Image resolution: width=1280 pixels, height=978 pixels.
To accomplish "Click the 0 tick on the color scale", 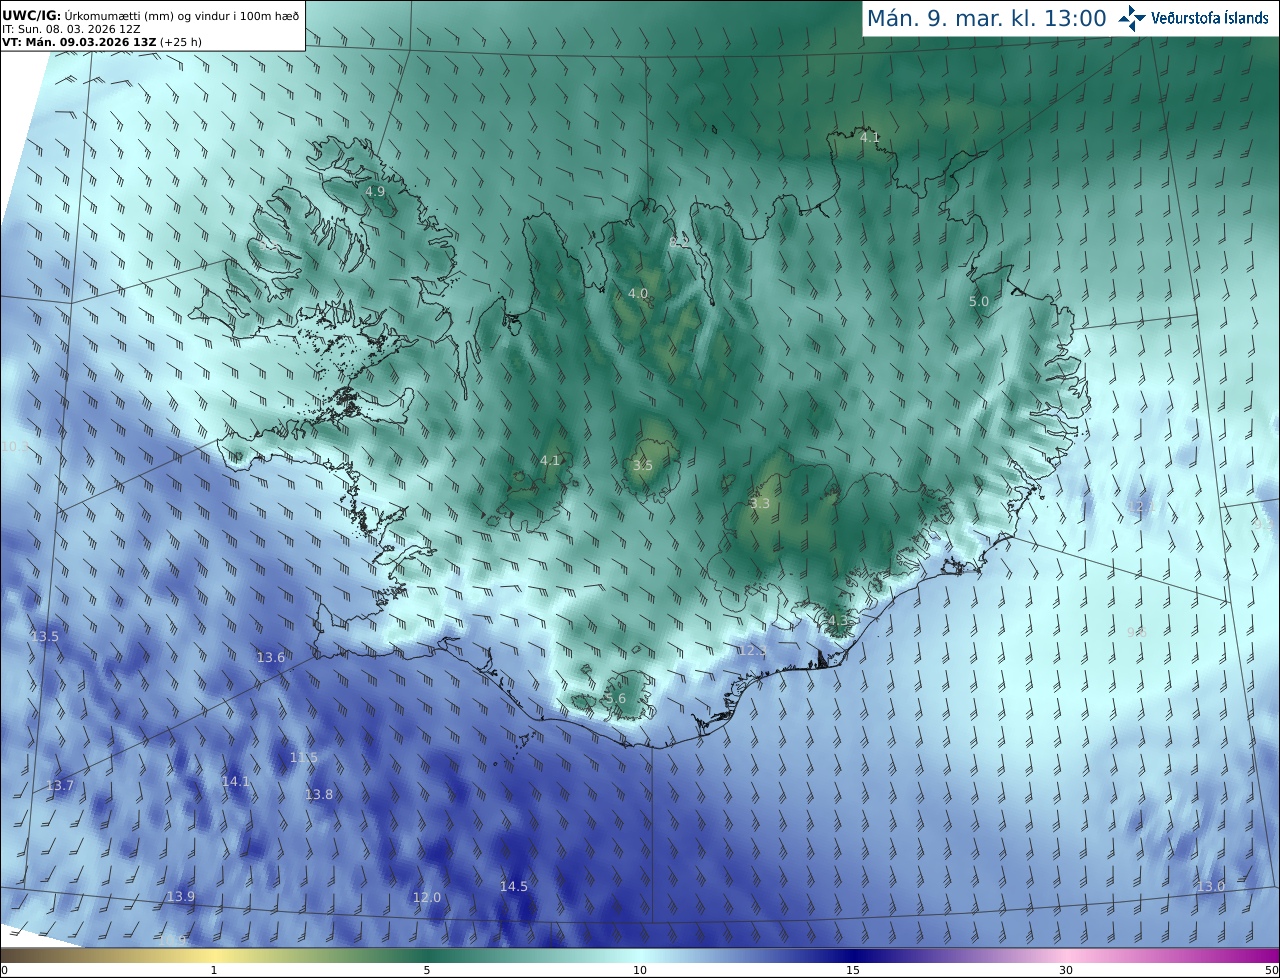I will coord(4,970).
